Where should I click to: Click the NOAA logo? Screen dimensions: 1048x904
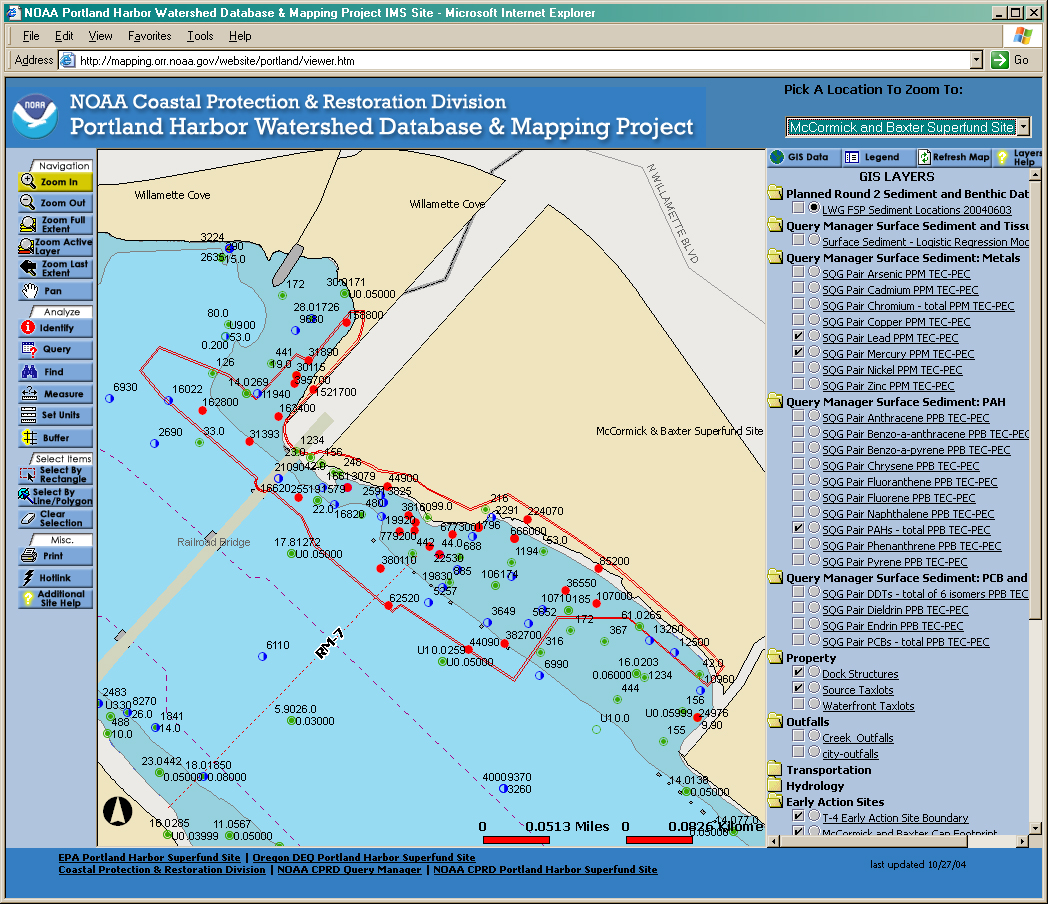pyautogui.click(x=35, y=115)
